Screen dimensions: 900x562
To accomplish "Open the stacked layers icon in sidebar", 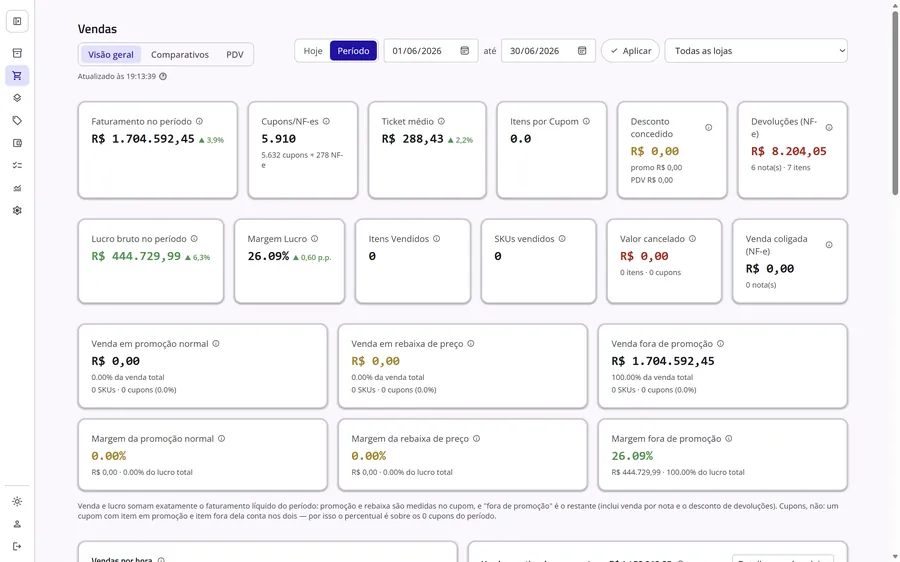I will pyautogui.click(x=17, y=98).
